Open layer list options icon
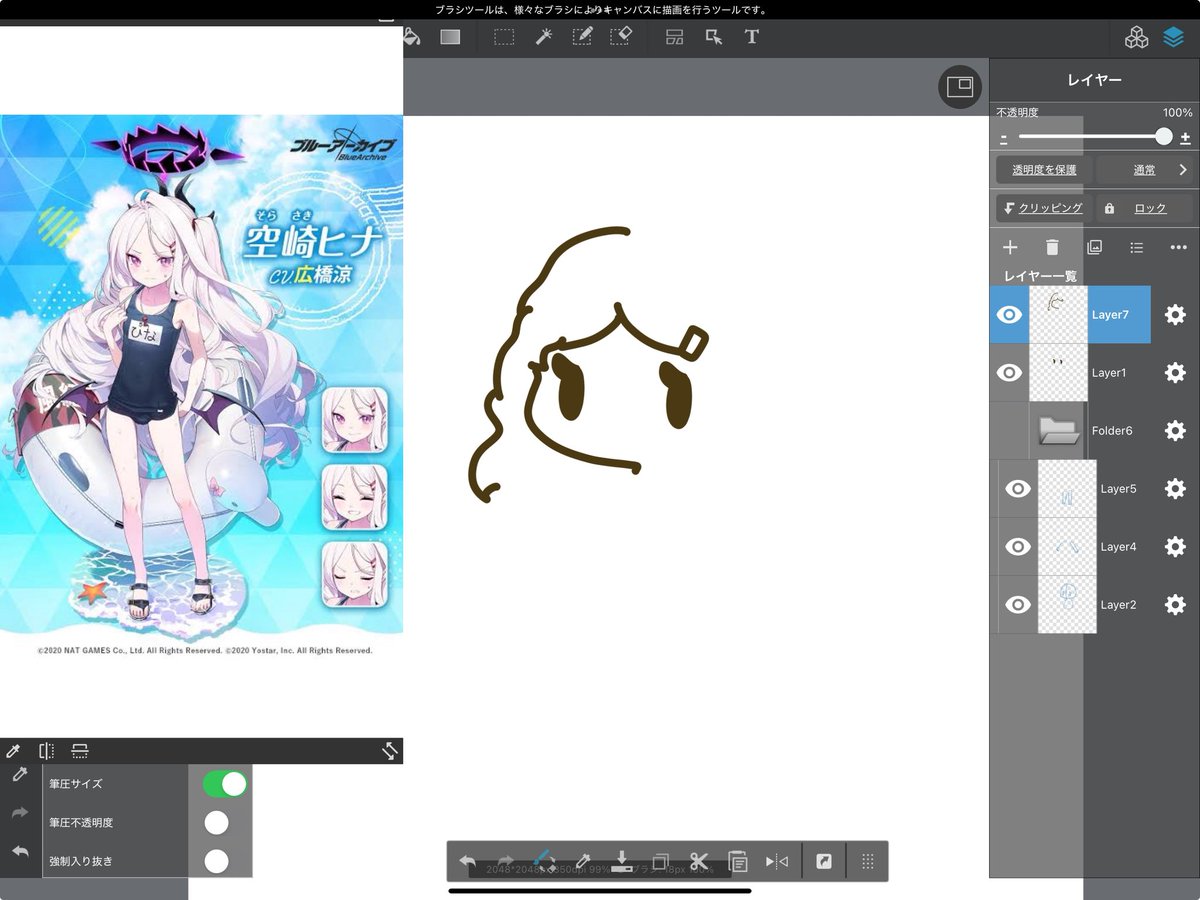The image size is (1200, 900). pyautogui.click(x=1136, y=247)
